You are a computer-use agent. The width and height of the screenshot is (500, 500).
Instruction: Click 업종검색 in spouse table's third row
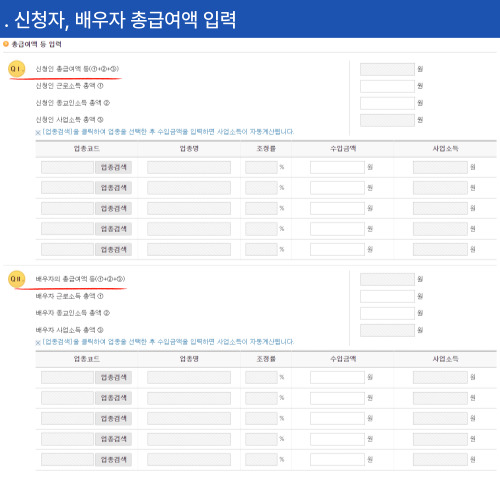pyautogui.click(x=113, y=419)
